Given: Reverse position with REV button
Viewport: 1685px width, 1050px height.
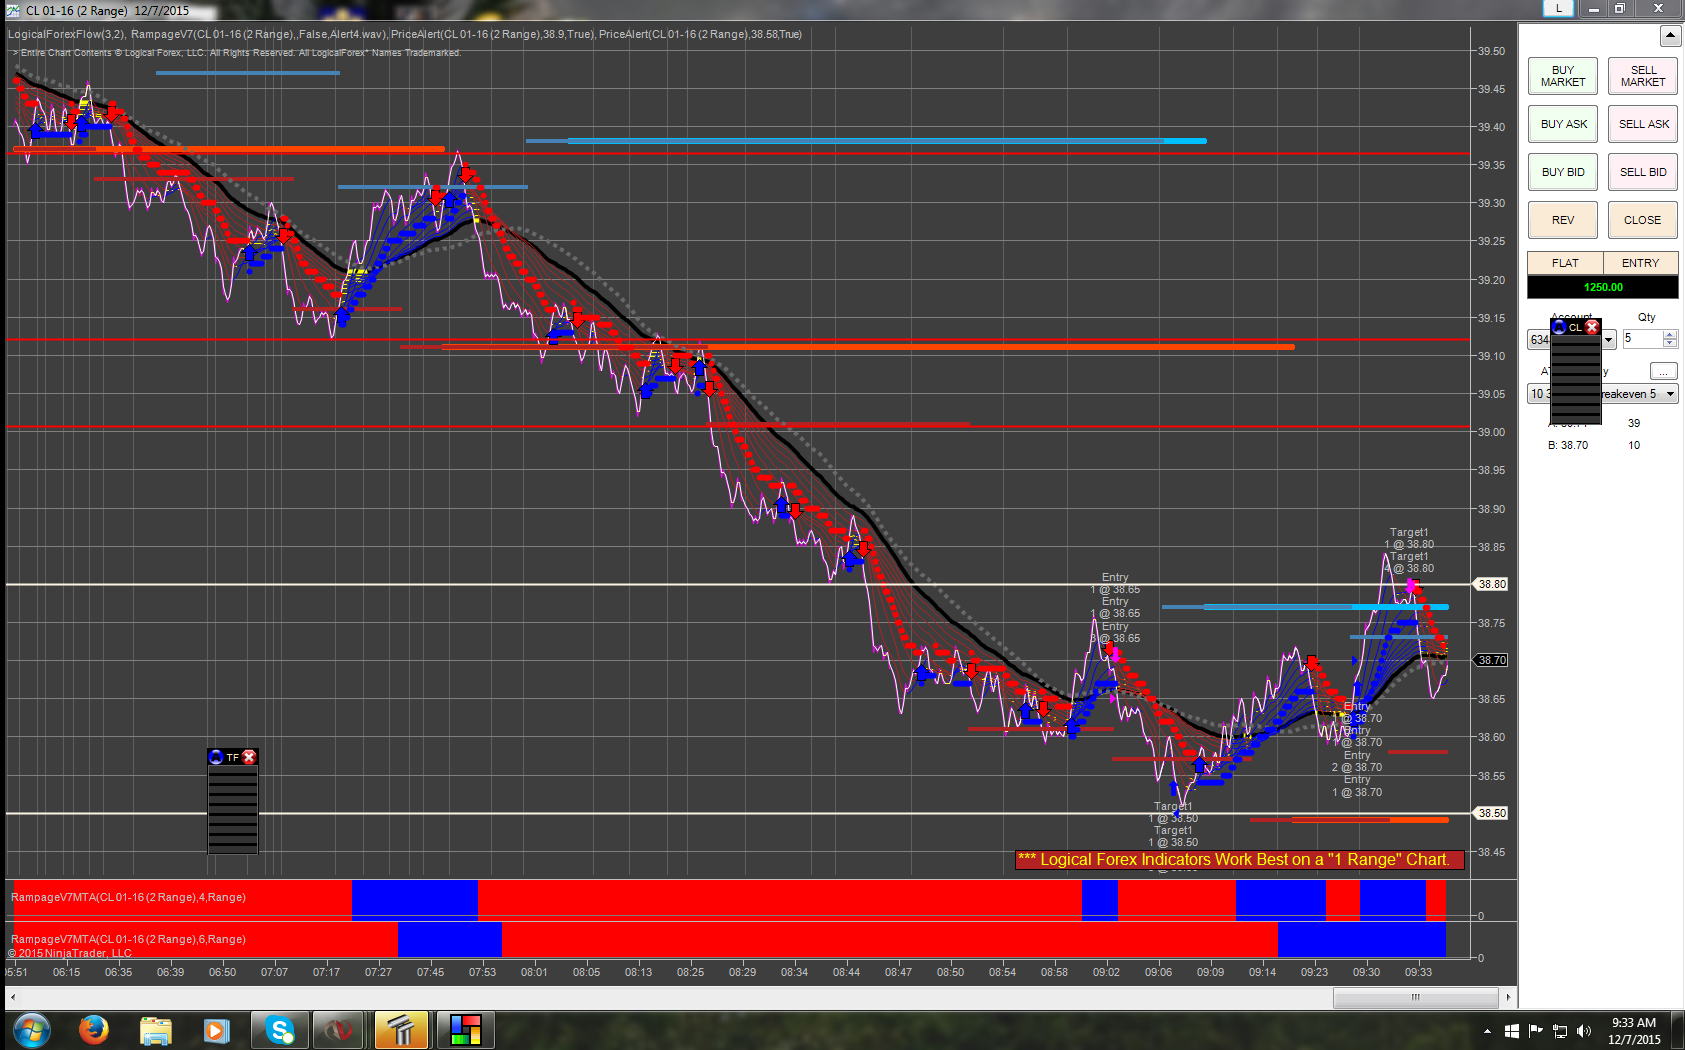Looking at the screenshot, I should pos(1562,220).
